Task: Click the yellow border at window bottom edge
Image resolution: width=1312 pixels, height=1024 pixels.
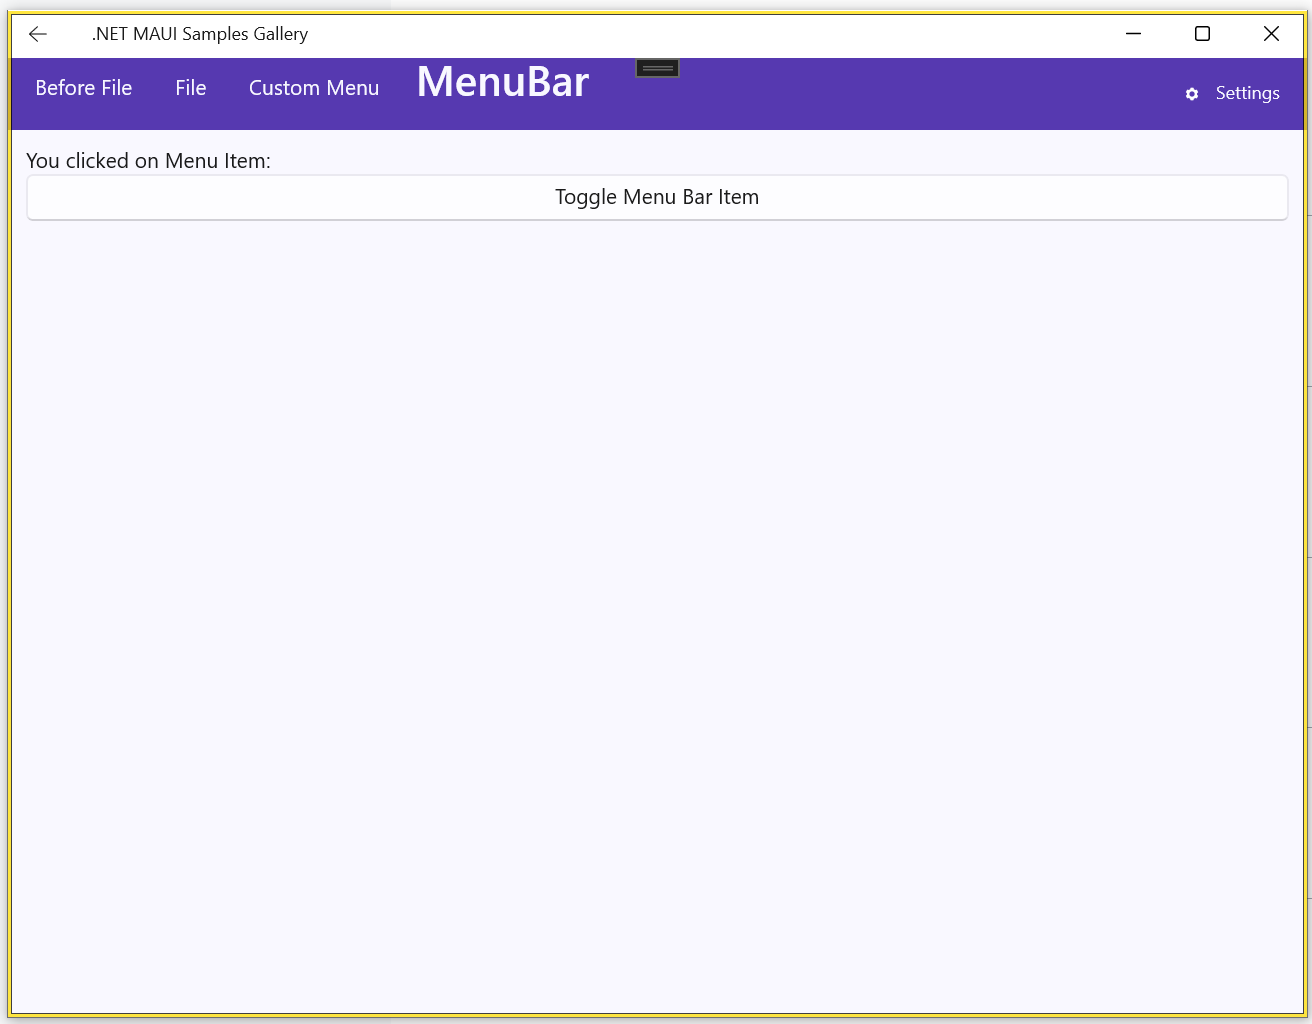Action: click(656, 1016)
